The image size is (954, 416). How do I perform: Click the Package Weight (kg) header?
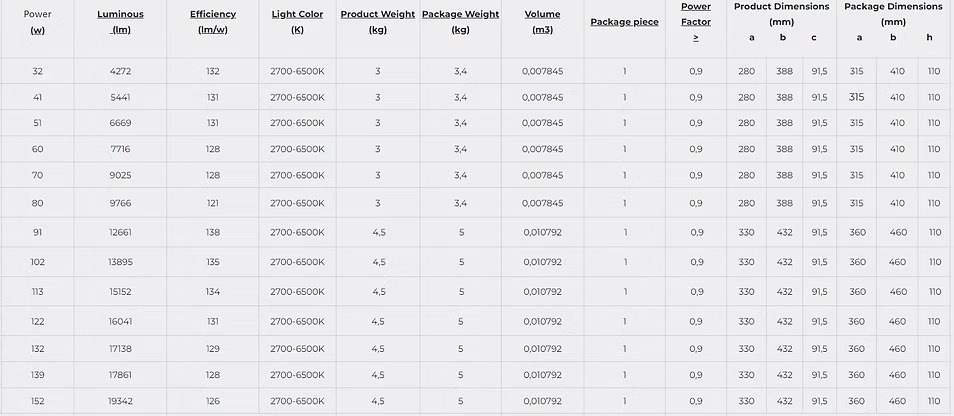click(461, 22)
